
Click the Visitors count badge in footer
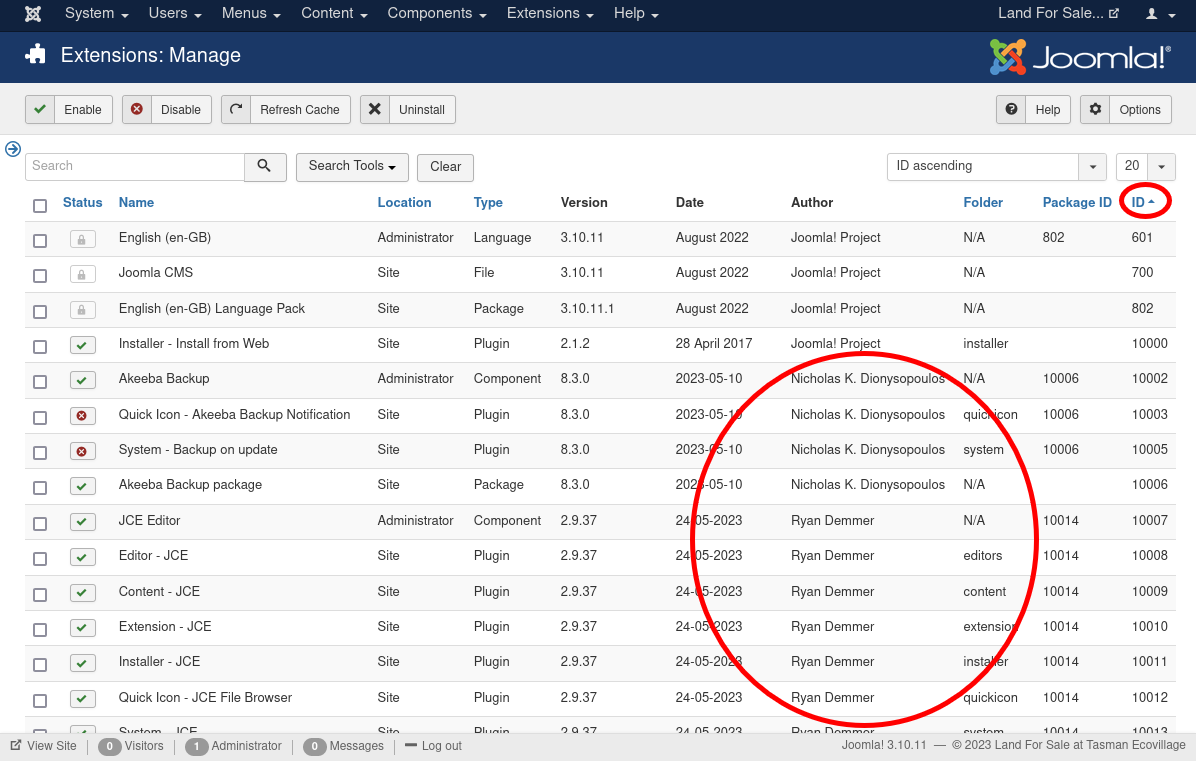[109, 746]
